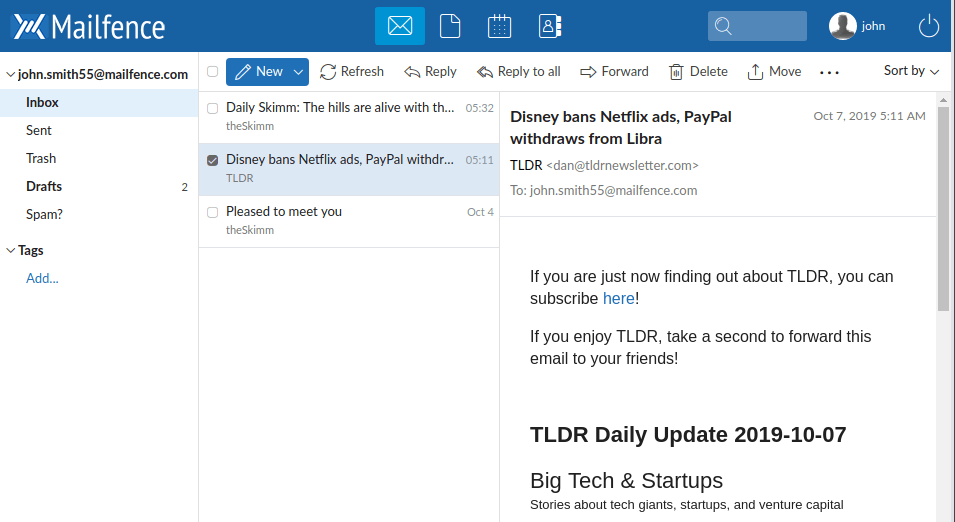Image resolution: width=955 pixels, height=522 pixels.
Task: Check the Daily Skimm message checkbox
Action: (x=213, y=108)
